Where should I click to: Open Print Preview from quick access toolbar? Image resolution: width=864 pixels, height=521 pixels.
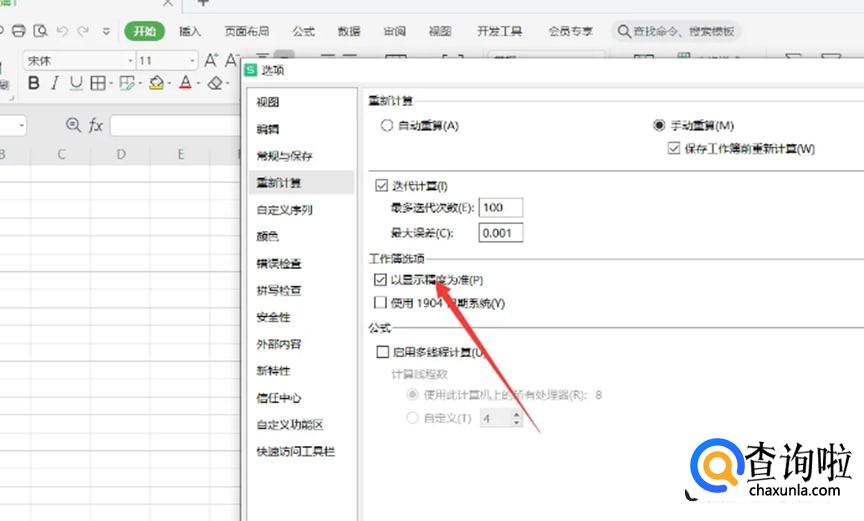[x=40, y=31]
